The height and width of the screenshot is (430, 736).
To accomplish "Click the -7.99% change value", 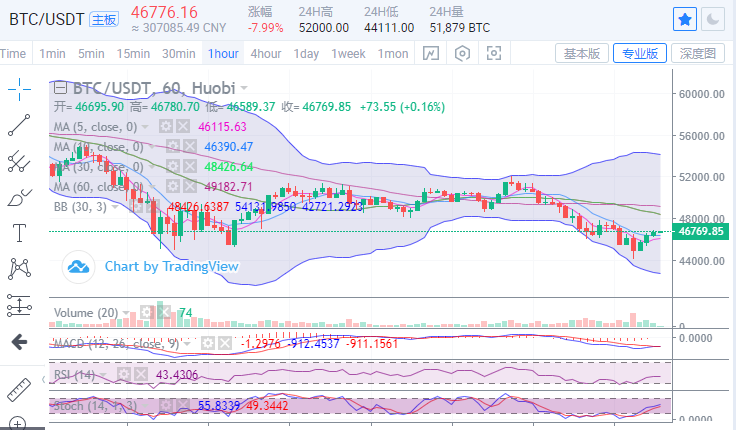I will [266, 28].
